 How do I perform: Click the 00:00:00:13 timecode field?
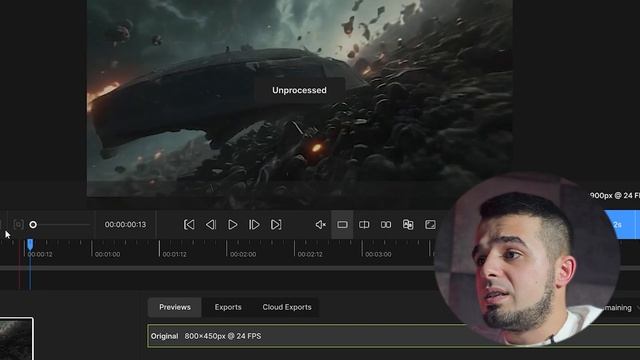point(125,224)
